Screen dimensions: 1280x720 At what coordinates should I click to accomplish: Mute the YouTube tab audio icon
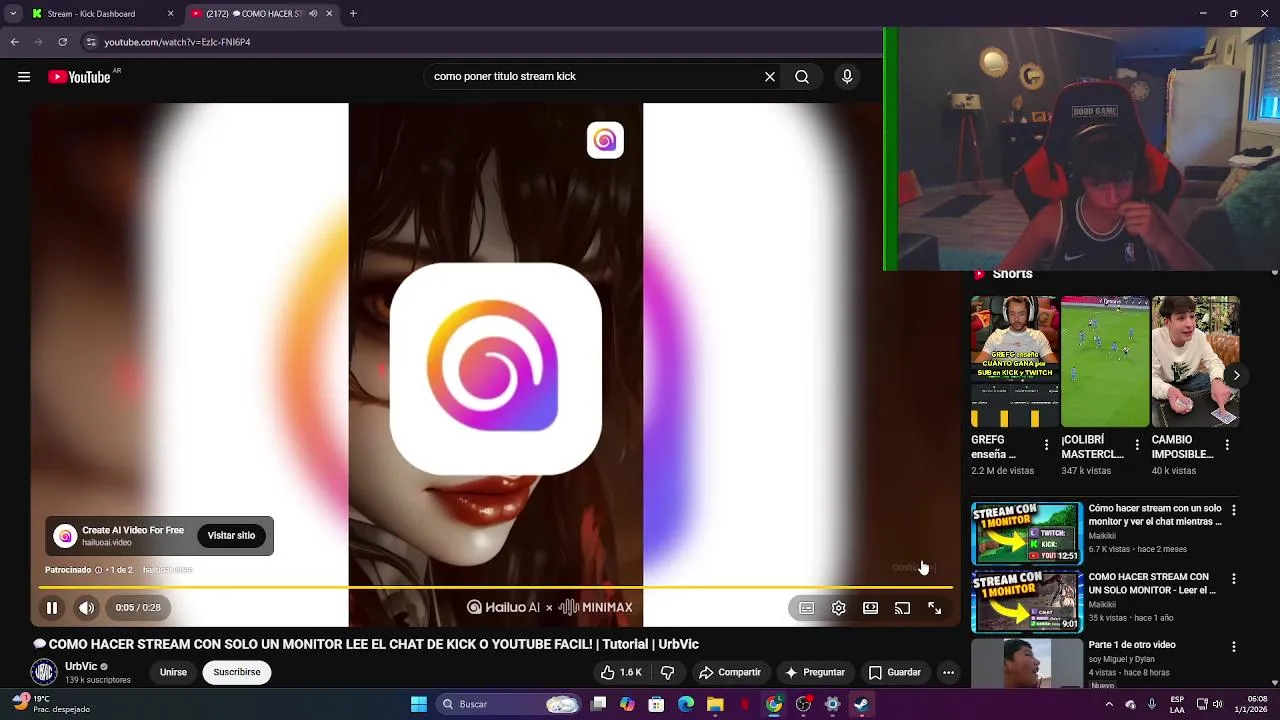pos(313,14)
